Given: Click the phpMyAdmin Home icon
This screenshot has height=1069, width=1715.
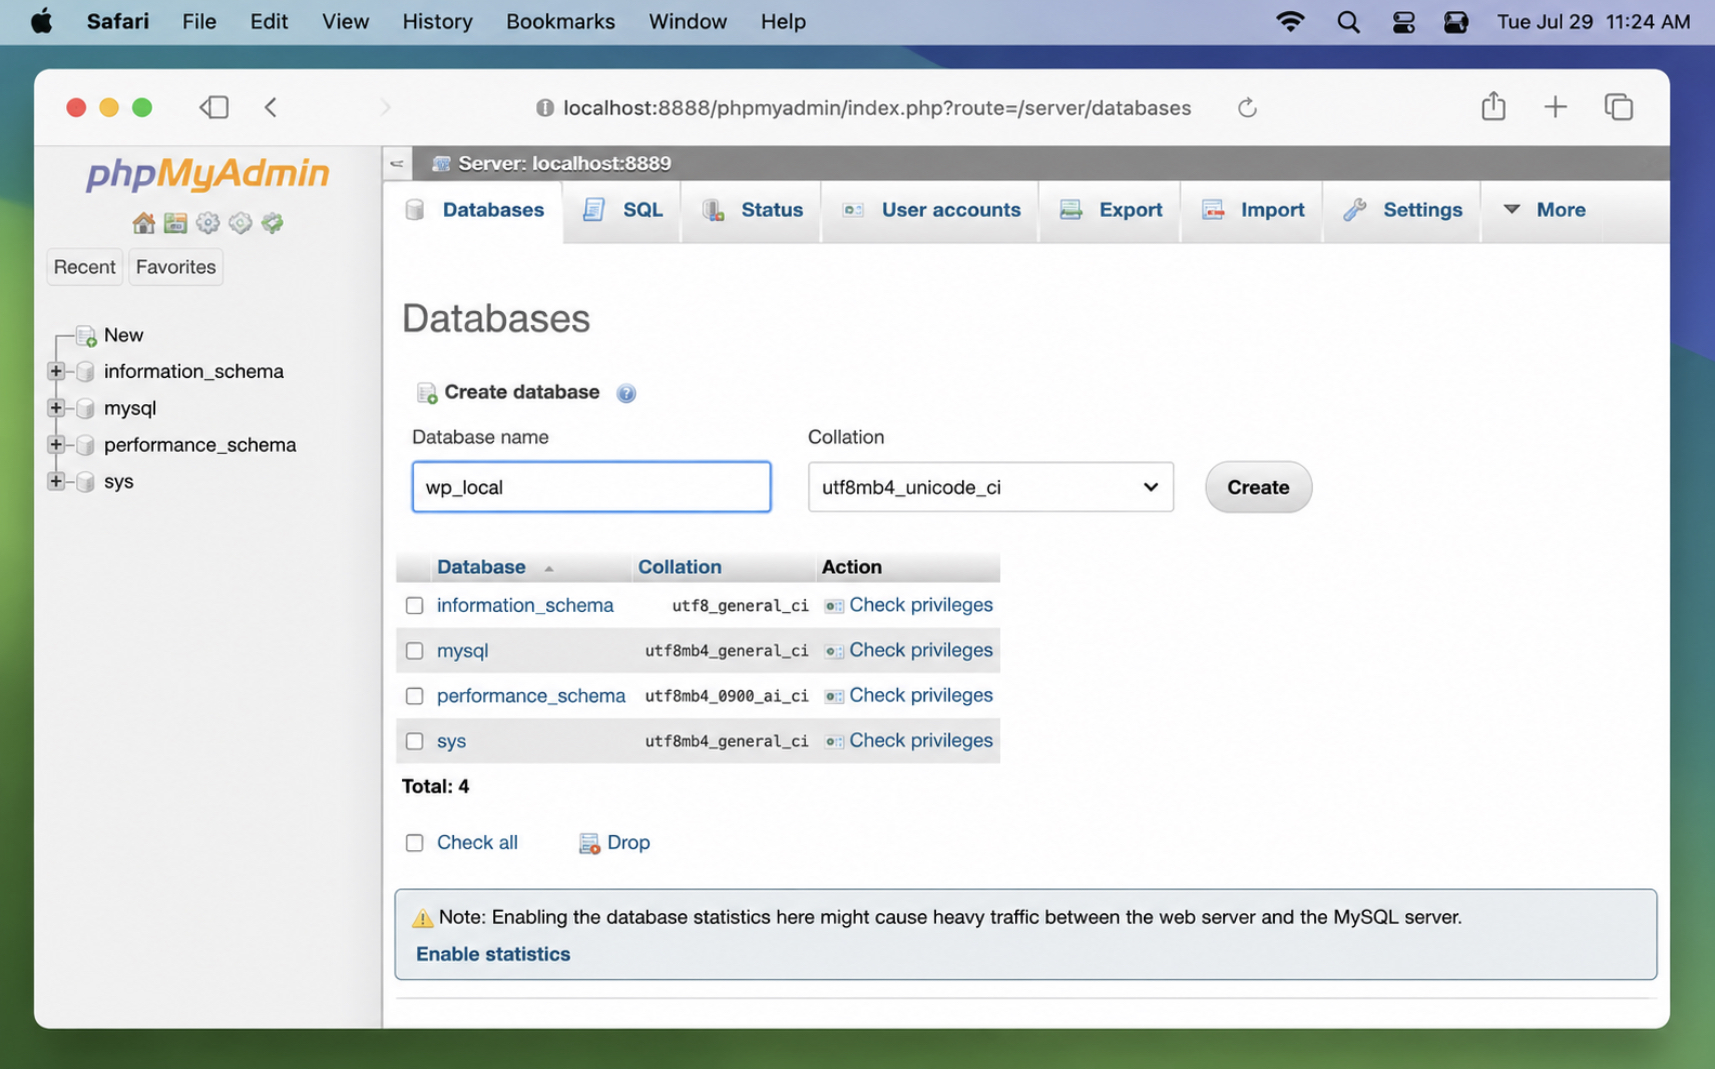Looking at the screenshot, I should (x=143, y=223).
